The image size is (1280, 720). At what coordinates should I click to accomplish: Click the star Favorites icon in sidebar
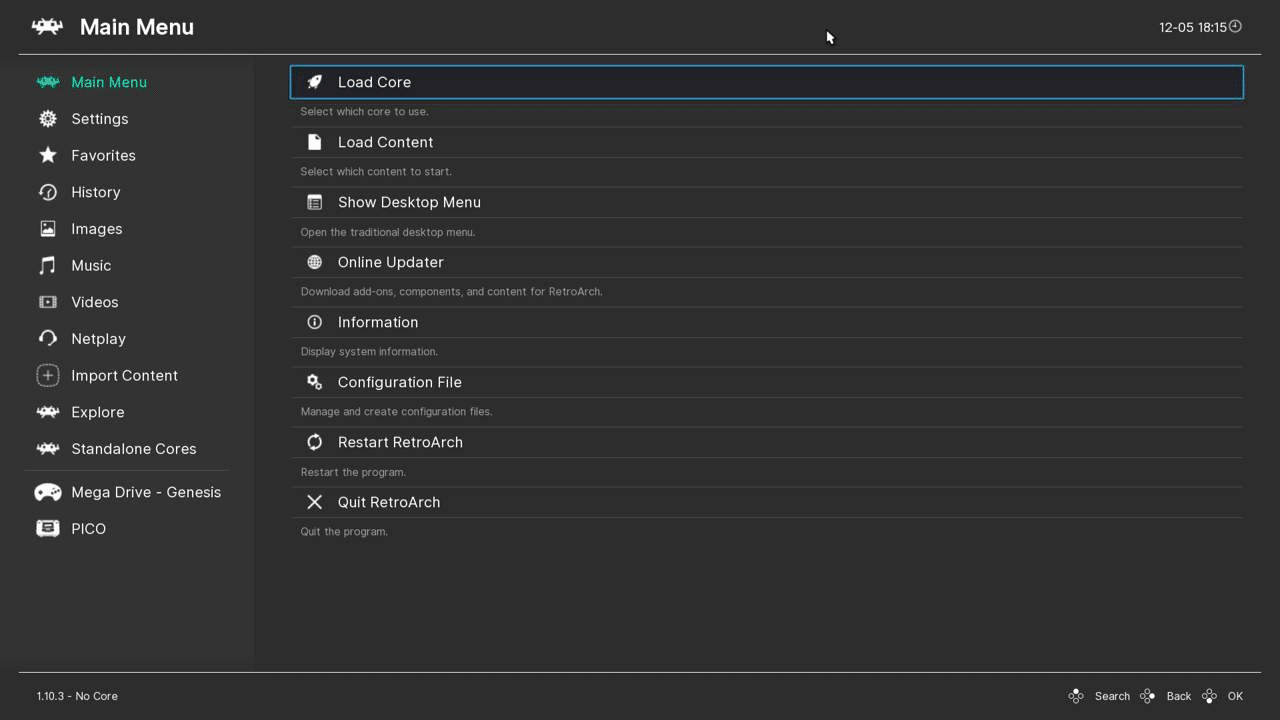click(x=47, y=155)
